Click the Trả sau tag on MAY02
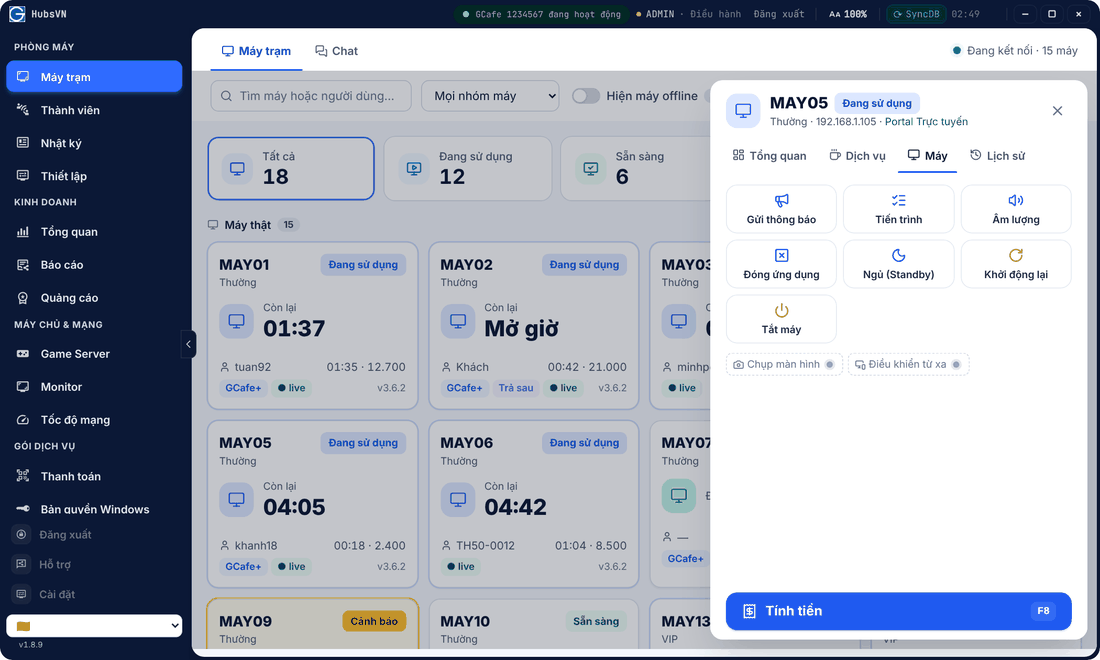The image size is (1100, 660). pyautogui.click(x=516, y=388)
